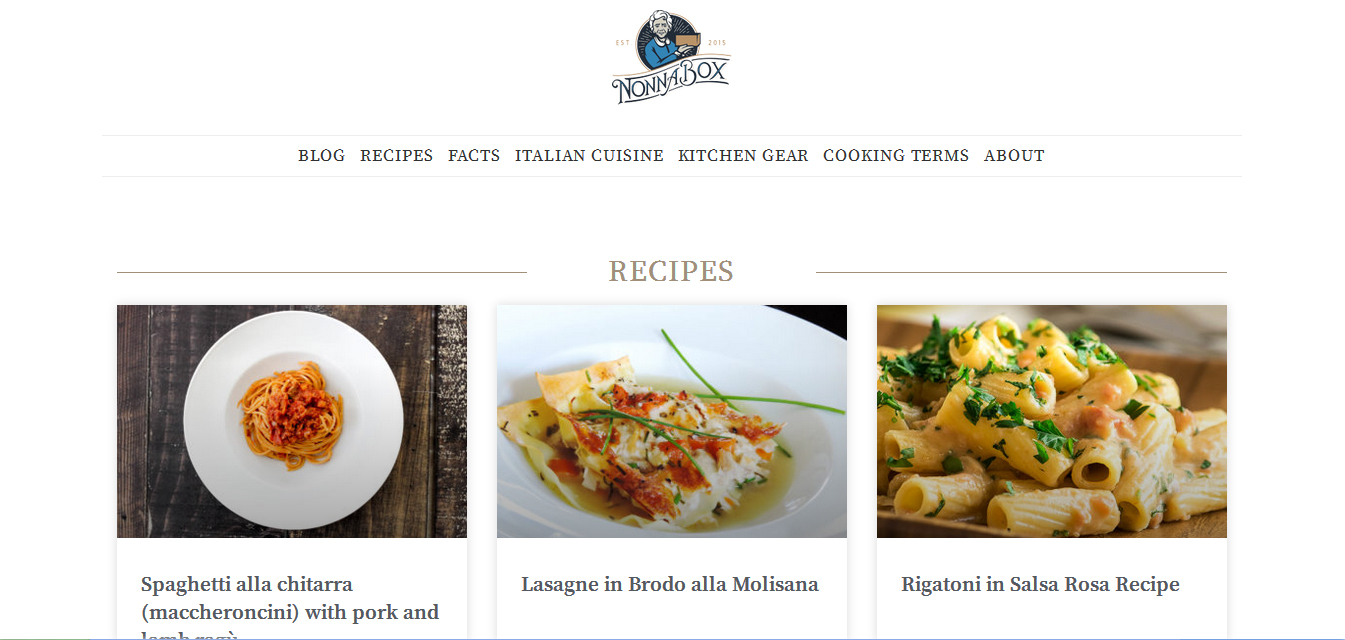Visit the About page
Viewport: 1345px width, 640px height.
click(x=1014, y=156)
